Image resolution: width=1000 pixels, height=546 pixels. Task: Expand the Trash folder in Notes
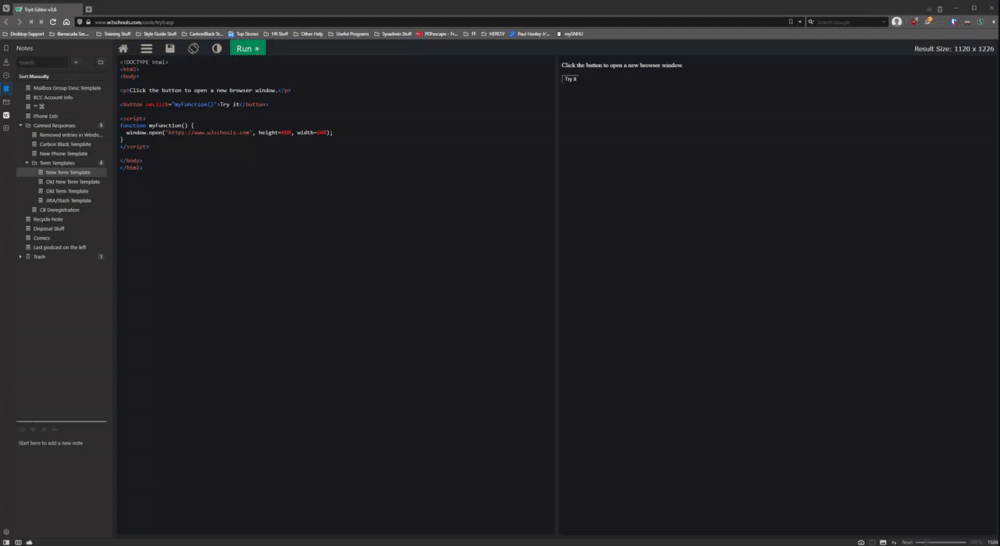[20, 256]
